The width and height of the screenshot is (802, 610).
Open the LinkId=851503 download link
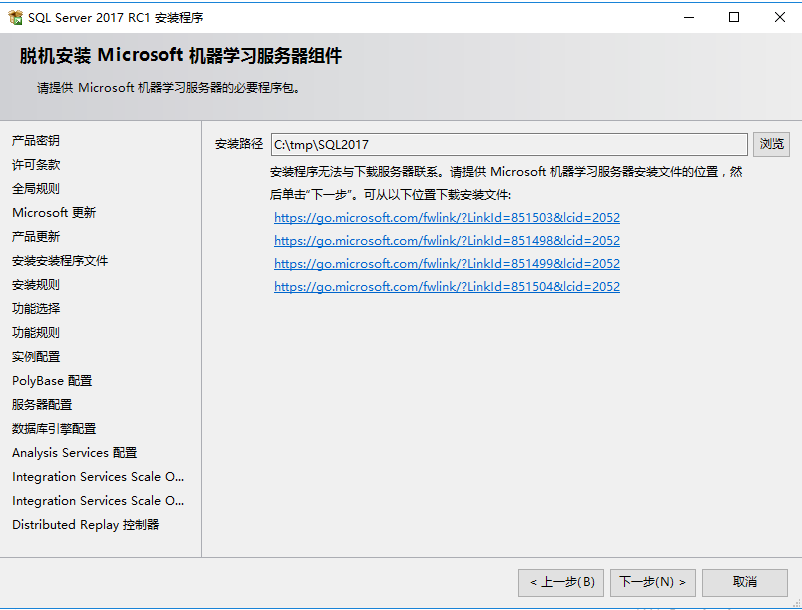(x=447, y=217)
